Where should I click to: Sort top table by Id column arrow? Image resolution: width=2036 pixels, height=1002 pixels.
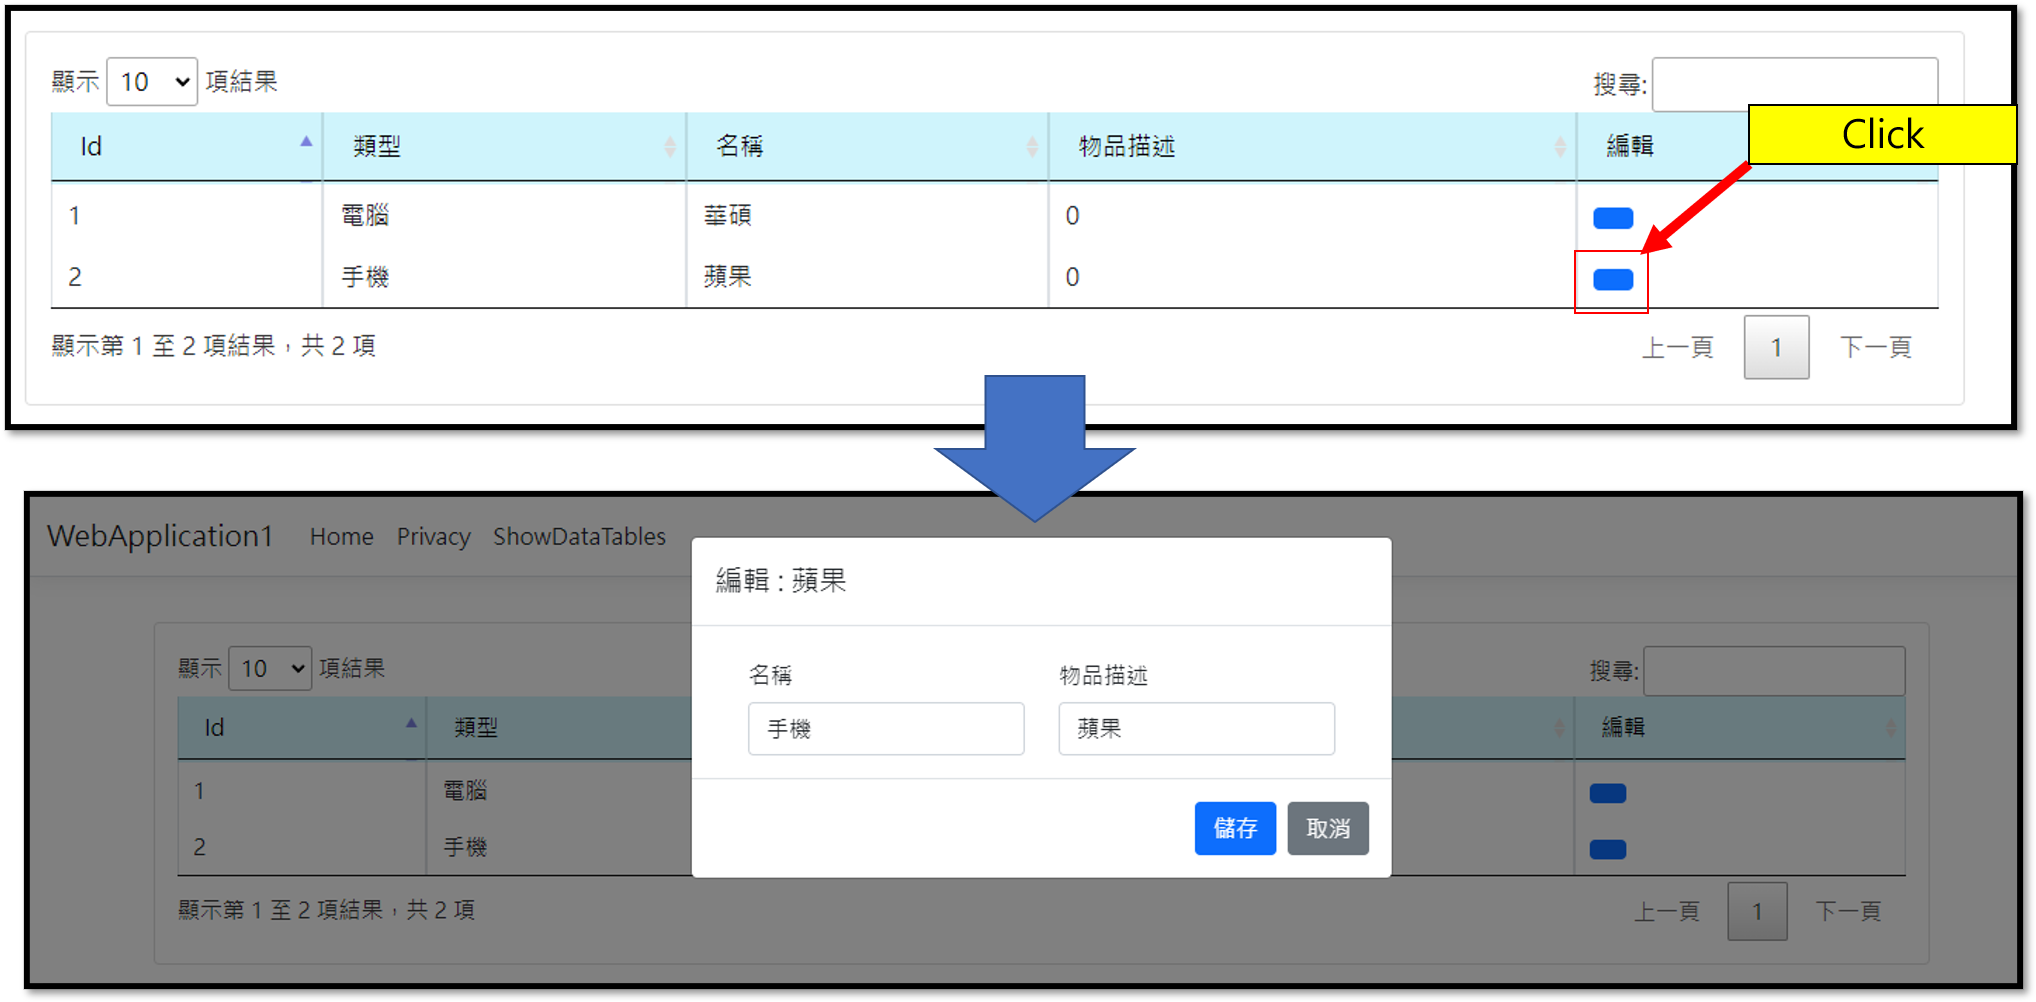(306, 143)
